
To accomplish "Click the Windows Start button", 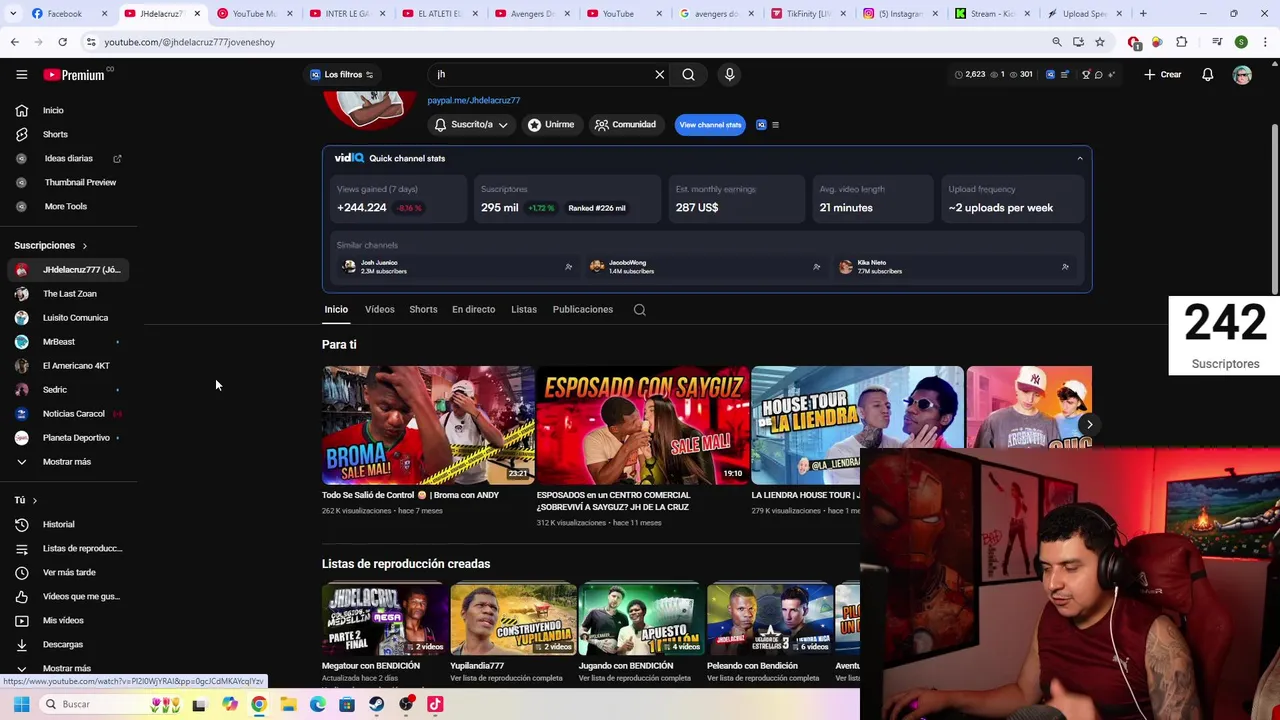I will (21, 704).
